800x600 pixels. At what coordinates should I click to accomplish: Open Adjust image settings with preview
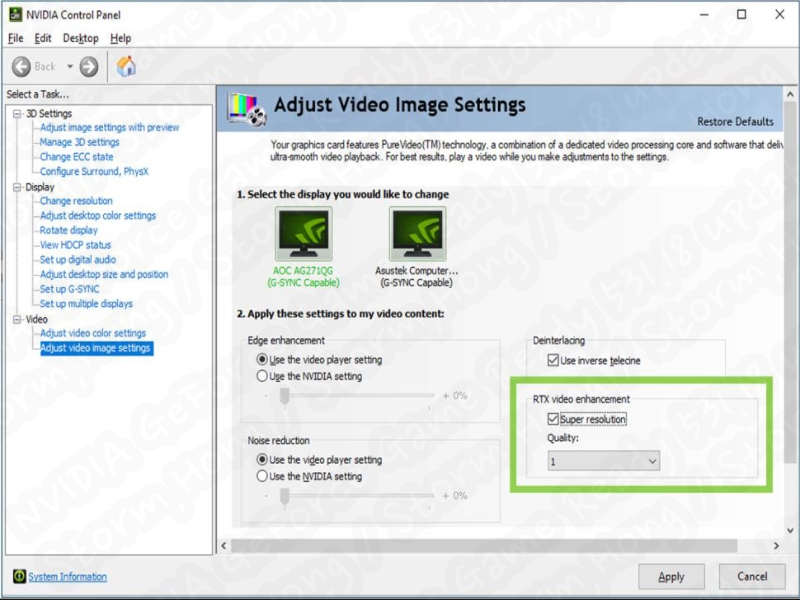point(110,128)
